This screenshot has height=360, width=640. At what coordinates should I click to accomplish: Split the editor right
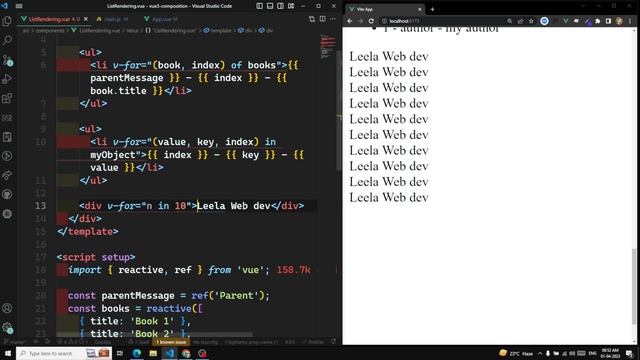322,19
